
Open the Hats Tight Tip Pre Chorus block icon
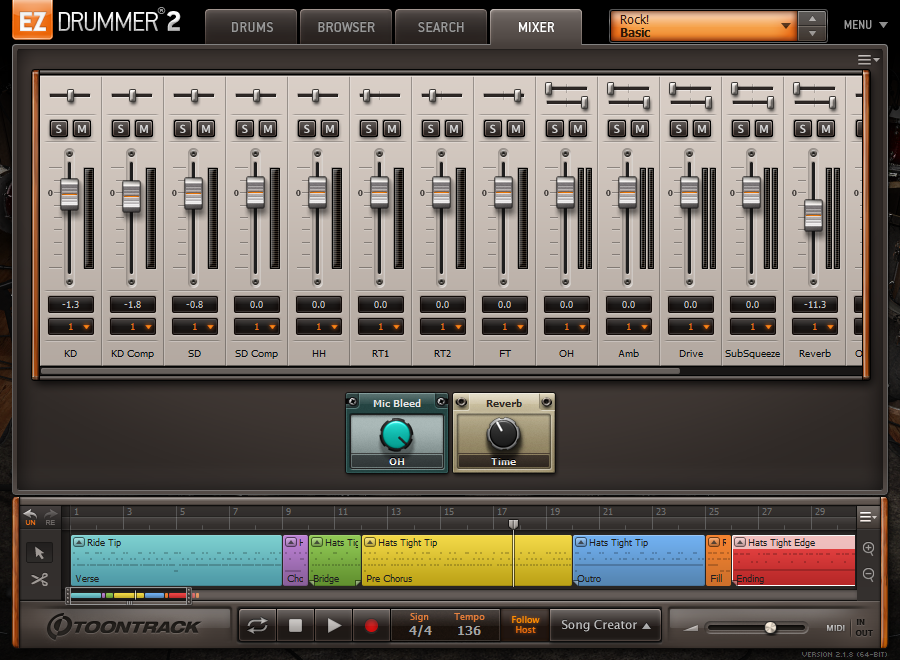pos(370,542)
